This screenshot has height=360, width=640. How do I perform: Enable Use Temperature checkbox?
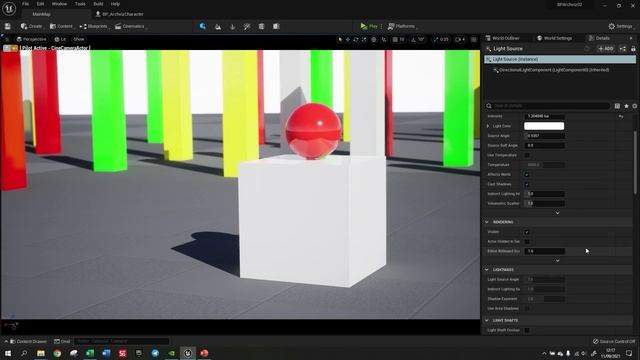point(527,155)
